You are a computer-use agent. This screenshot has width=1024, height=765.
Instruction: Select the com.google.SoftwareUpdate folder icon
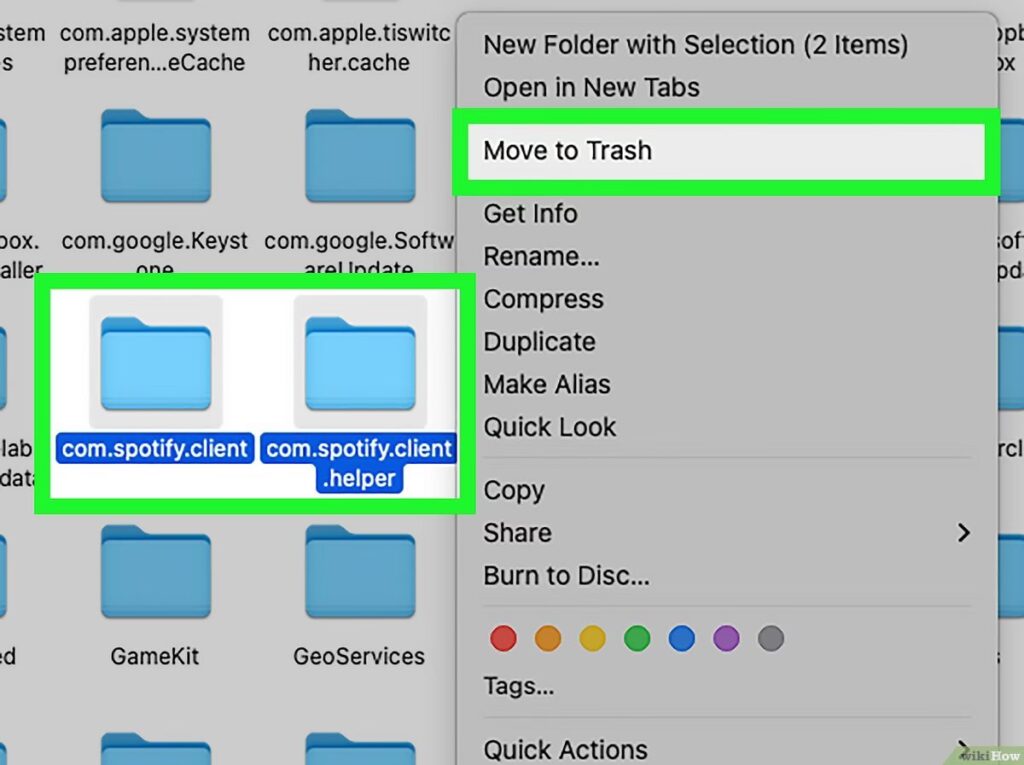359,156
